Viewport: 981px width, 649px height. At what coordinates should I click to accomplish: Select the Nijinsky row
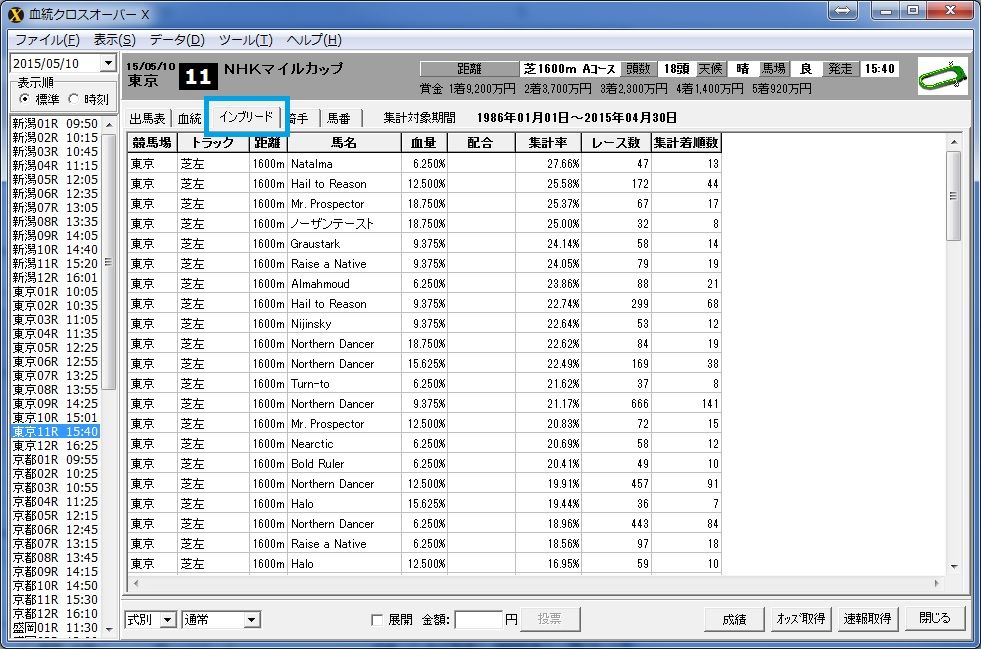tap(424, 324)
